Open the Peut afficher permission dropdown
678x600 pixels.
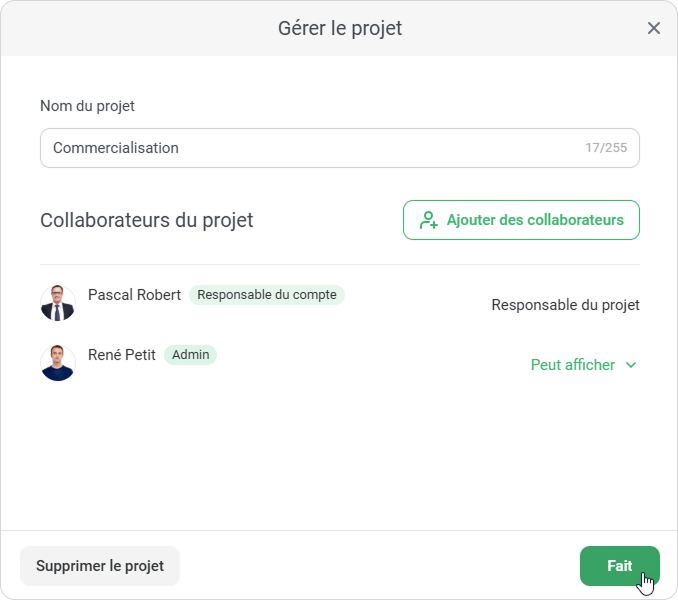pos(574,365)
